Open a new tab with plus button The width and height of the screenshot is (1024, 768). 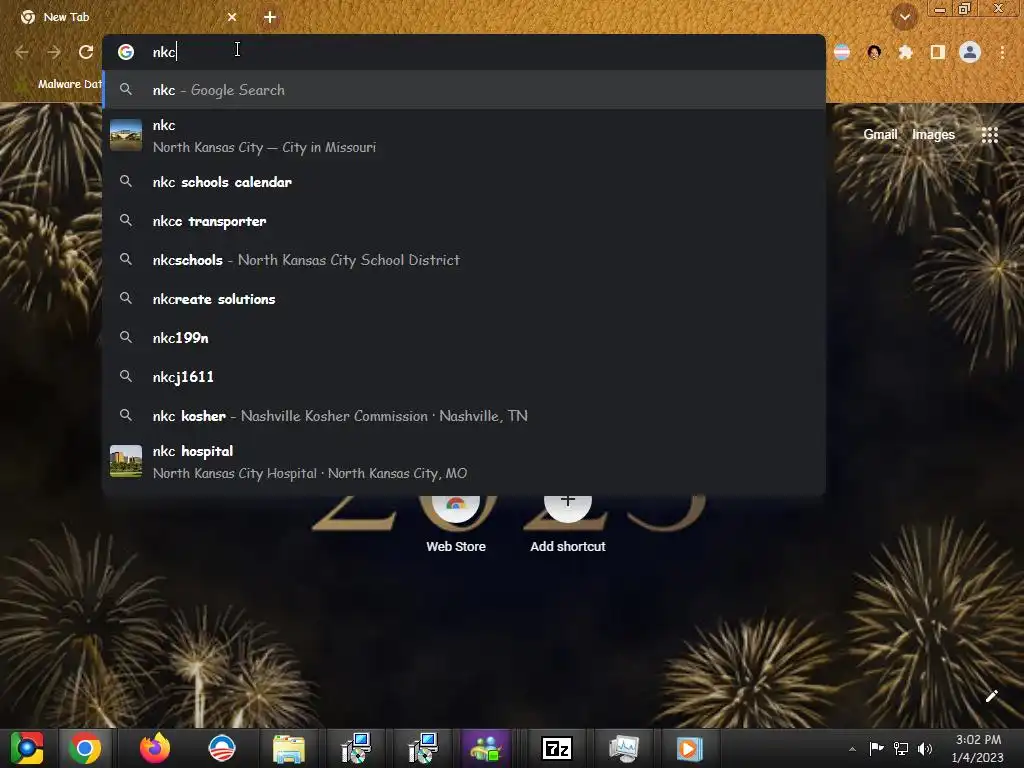point(270,17)
